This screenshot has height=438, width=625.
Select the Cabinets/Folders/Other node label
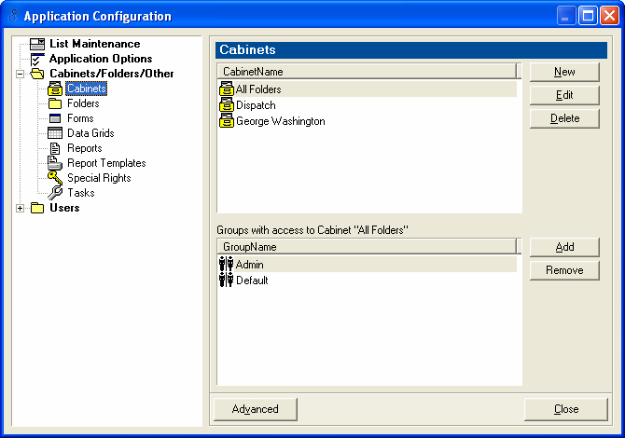(x=112, y=74)
